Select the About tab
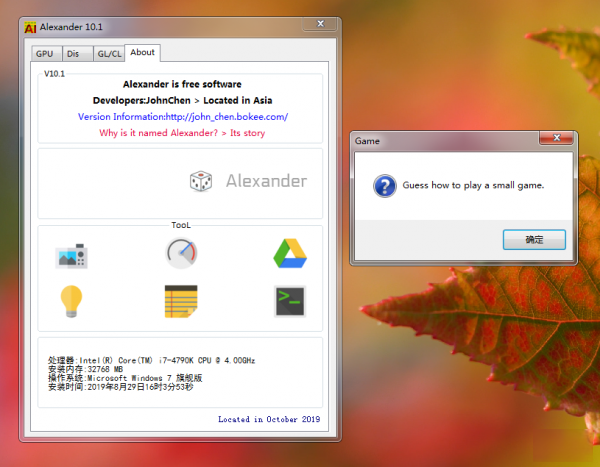 [x=143, y=53]
